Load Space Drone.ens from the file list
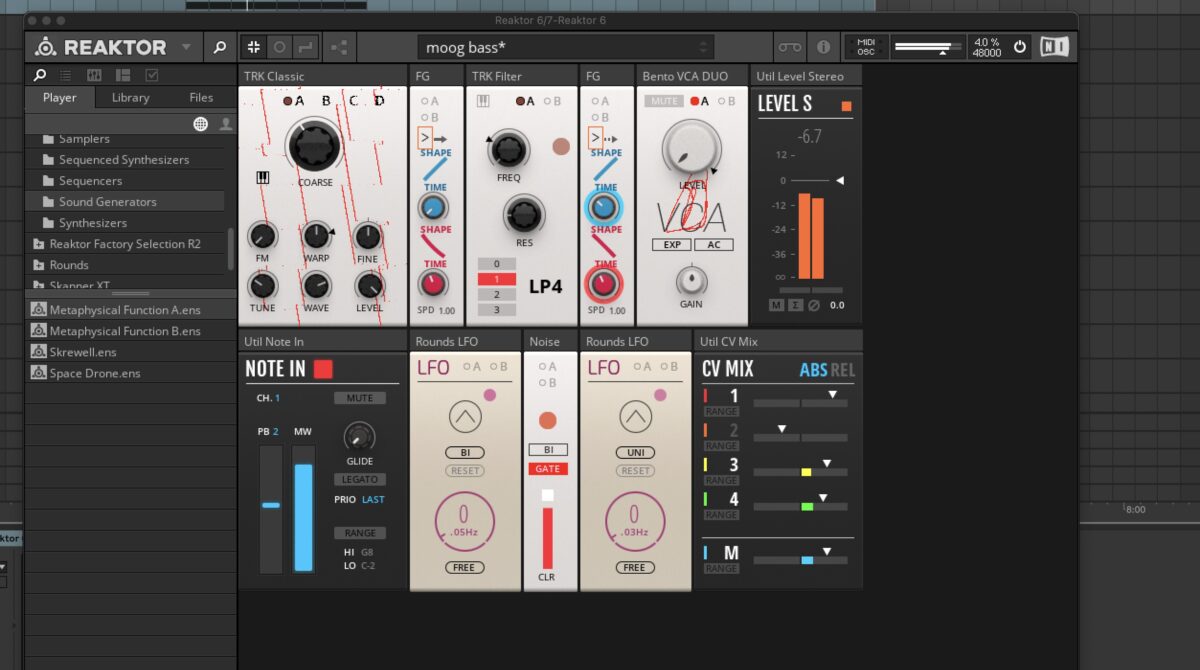 (x=95, y=372)
